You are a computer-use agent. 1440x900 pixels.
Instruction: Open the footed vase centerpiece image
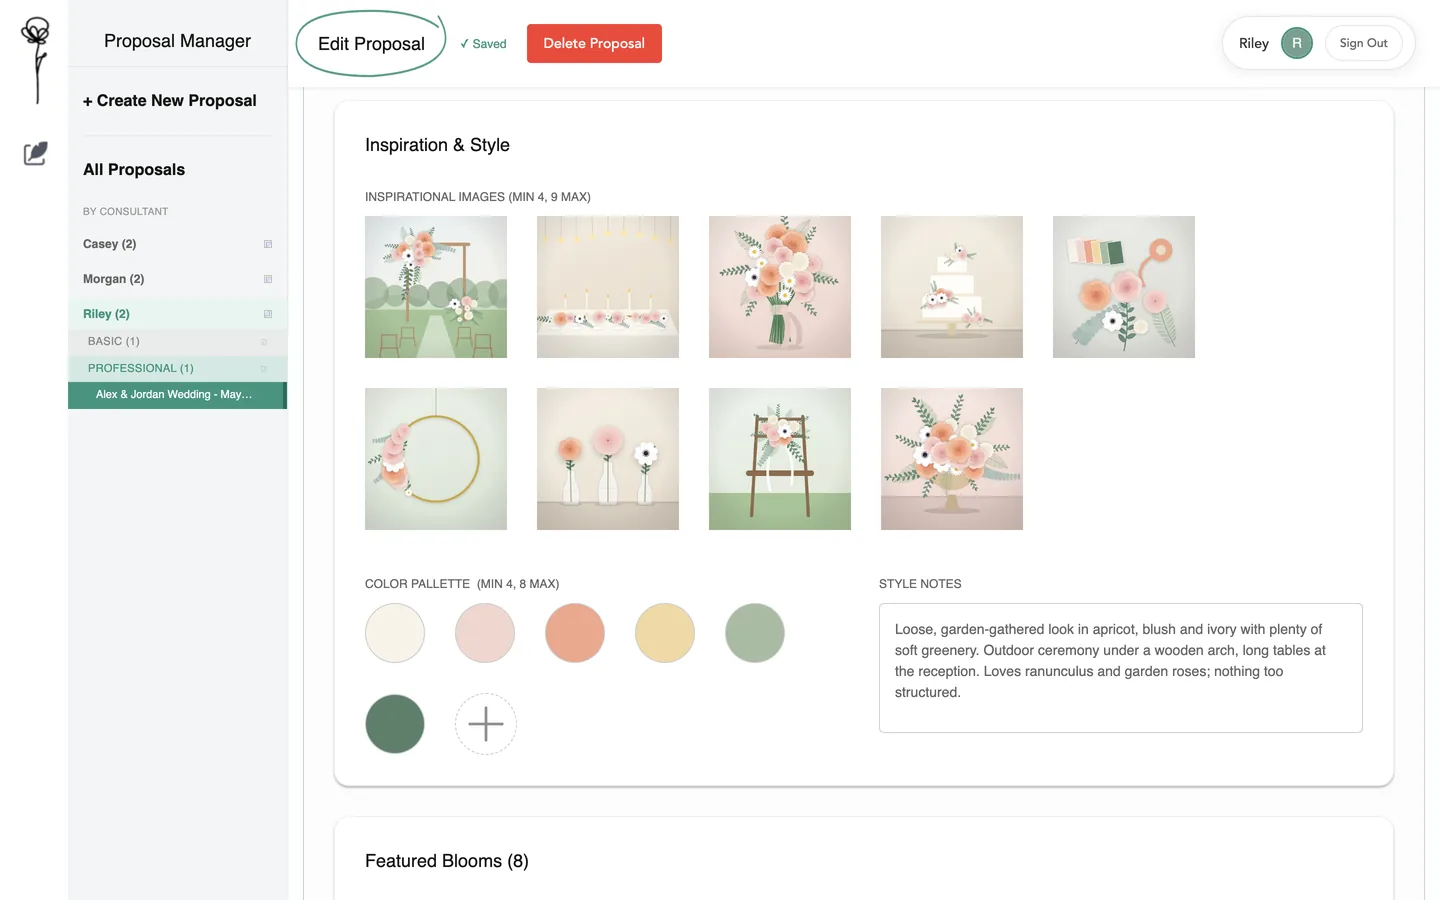(x=952, y=459)
